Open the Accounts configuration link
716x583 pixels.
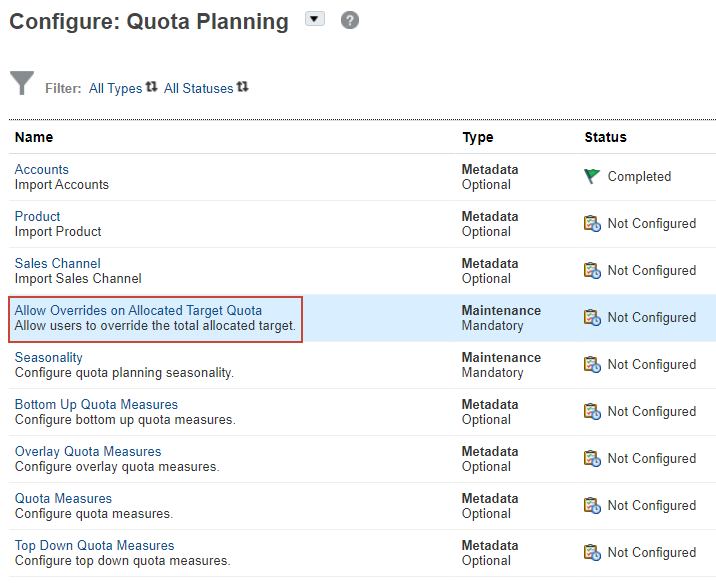42,169
